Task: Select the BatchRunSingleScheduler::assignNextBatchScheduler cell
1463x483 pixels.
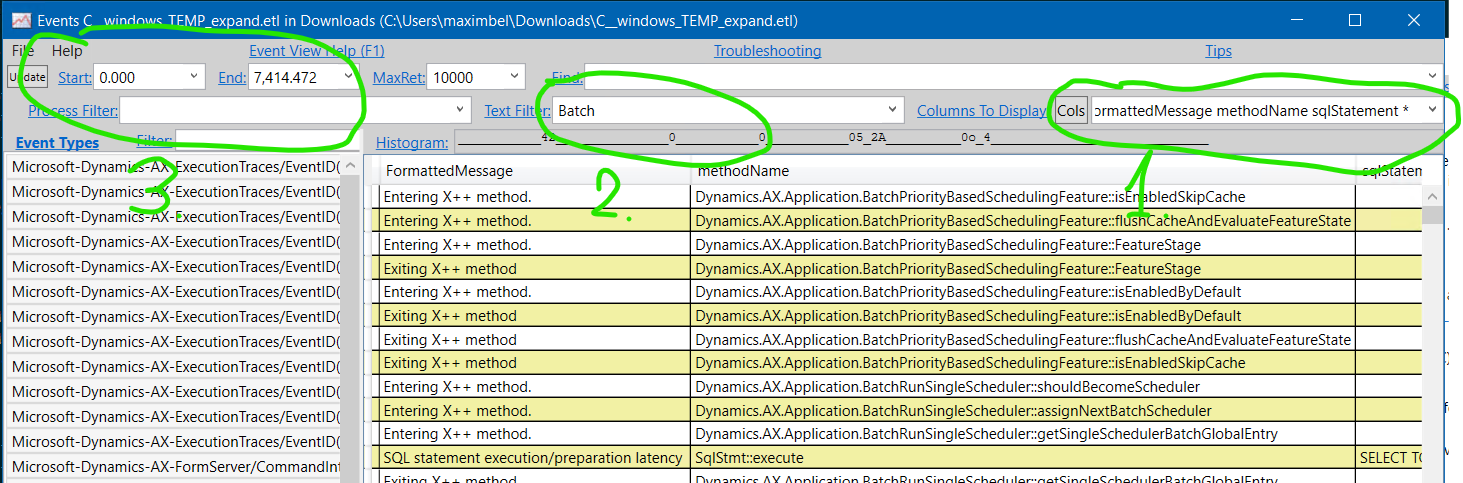Action: click(1023, 411)
